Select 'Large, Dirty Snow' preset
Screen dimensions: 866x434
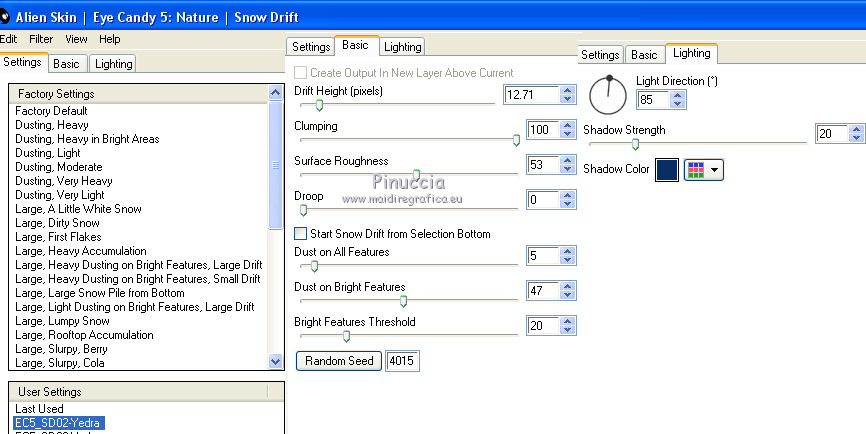point(57,223)
